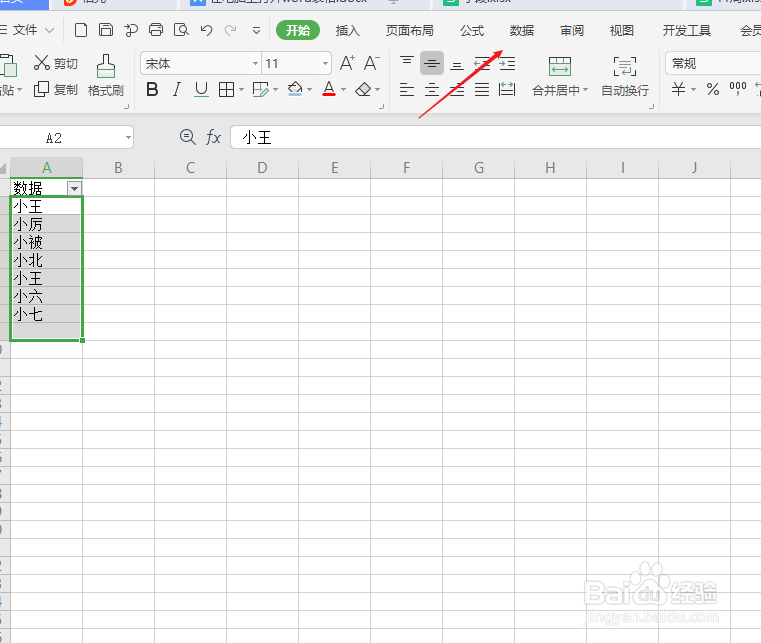Open the number format 常规 dropdown
The width and height of the screenshot is (761, 643).
[712, 63]
